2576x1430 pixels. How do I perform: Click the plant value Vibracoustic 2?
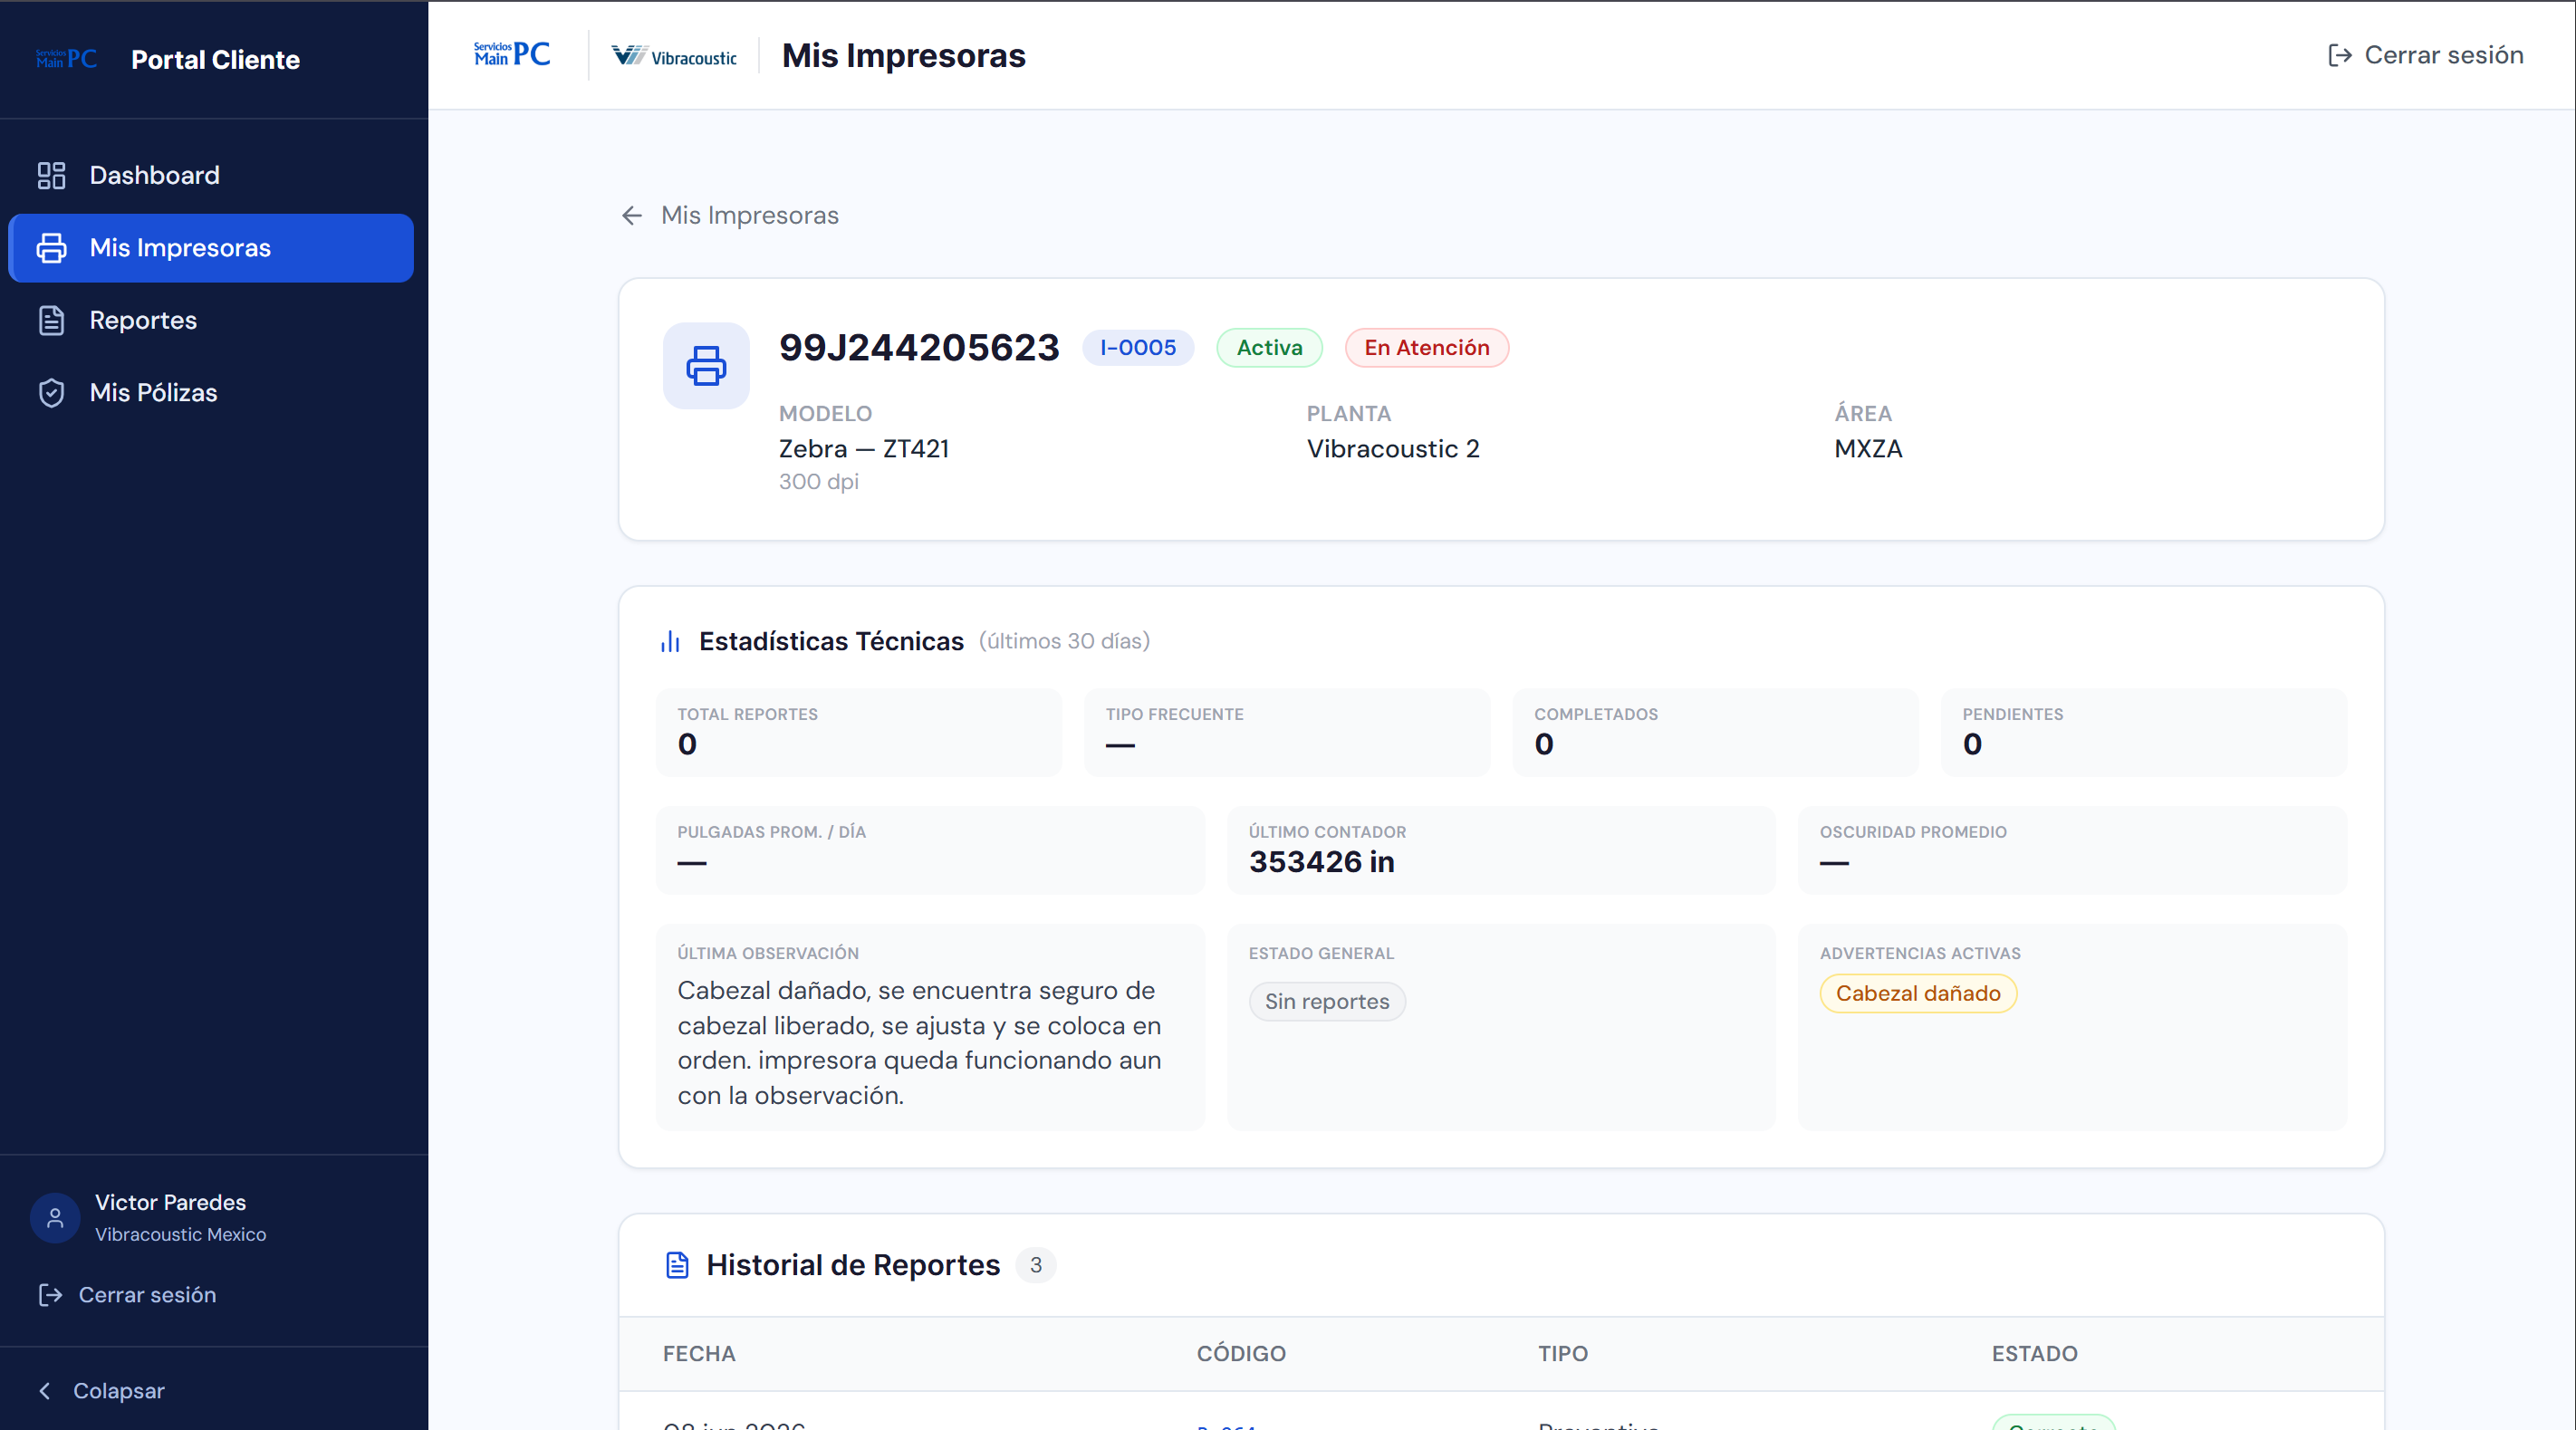coord(1393,449)
